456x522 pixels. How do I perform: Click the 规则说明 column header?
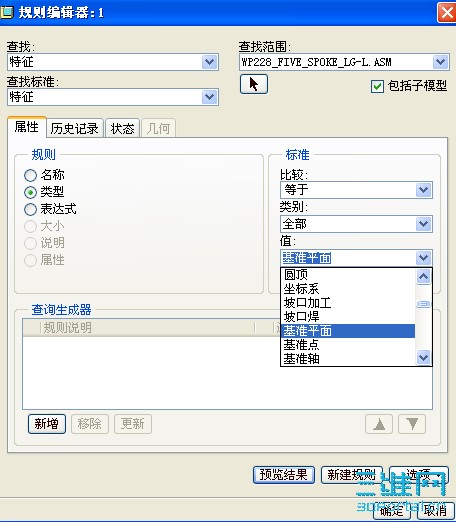tap(148, 328)
